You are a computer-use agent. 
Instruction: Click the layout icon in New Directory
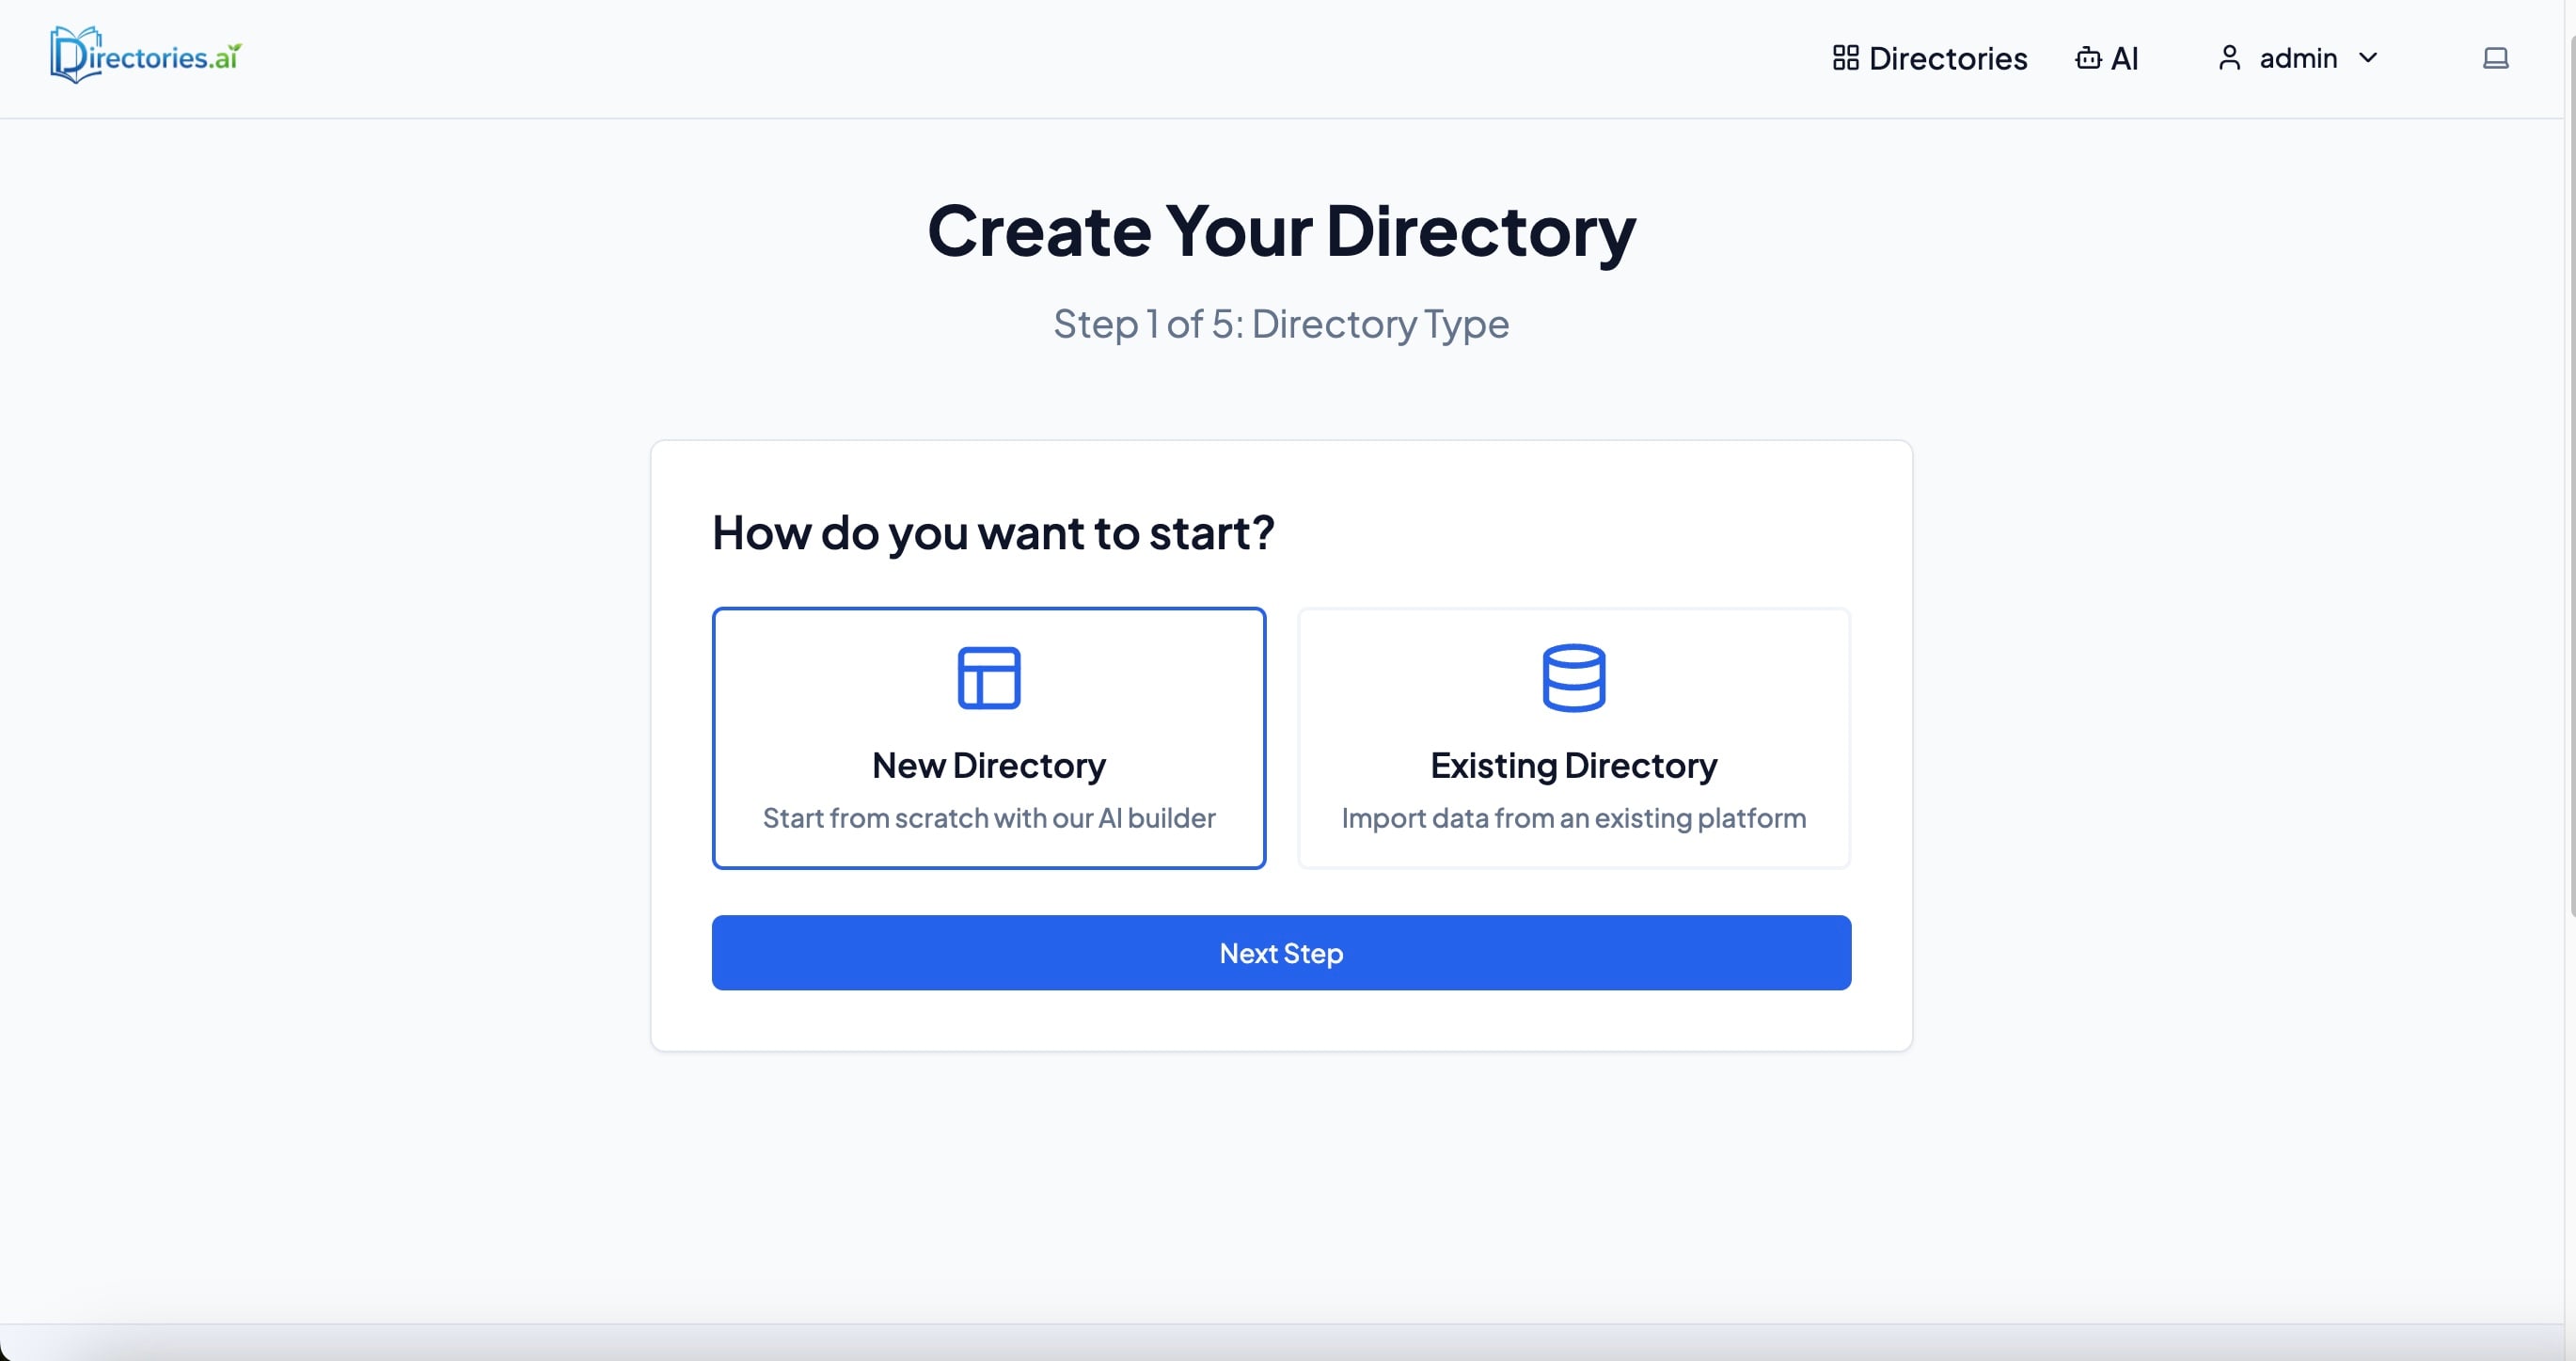click(x=989, y=678)
